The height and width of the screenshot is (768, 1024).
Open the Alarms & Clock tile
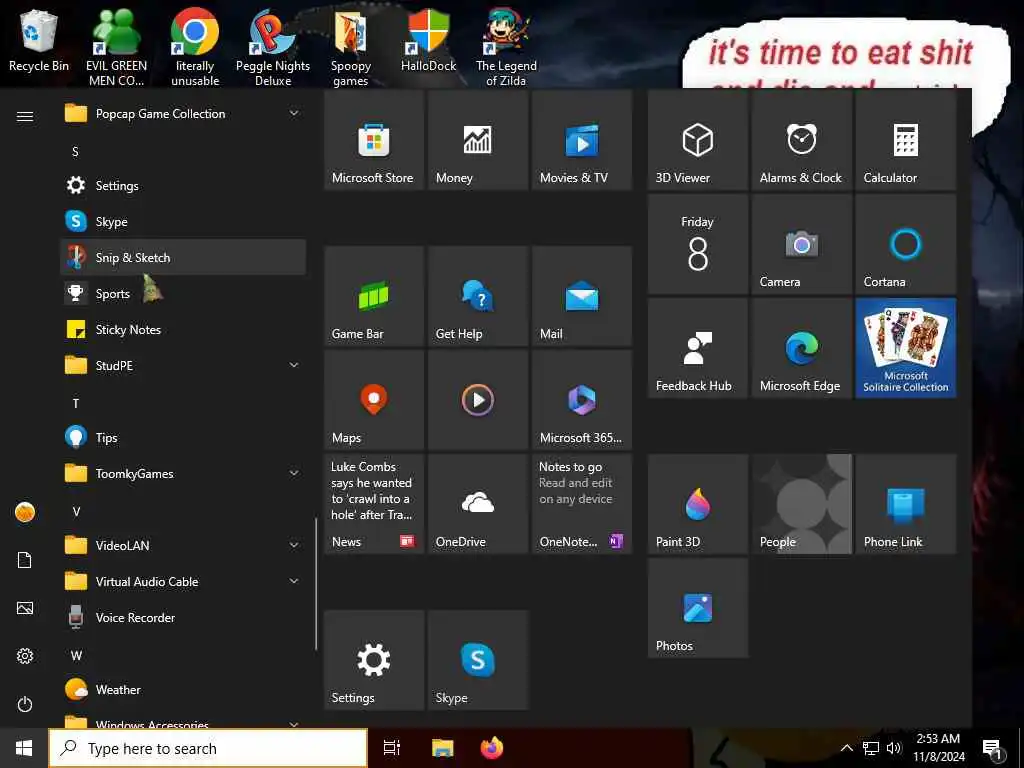[x=801, y=140]
